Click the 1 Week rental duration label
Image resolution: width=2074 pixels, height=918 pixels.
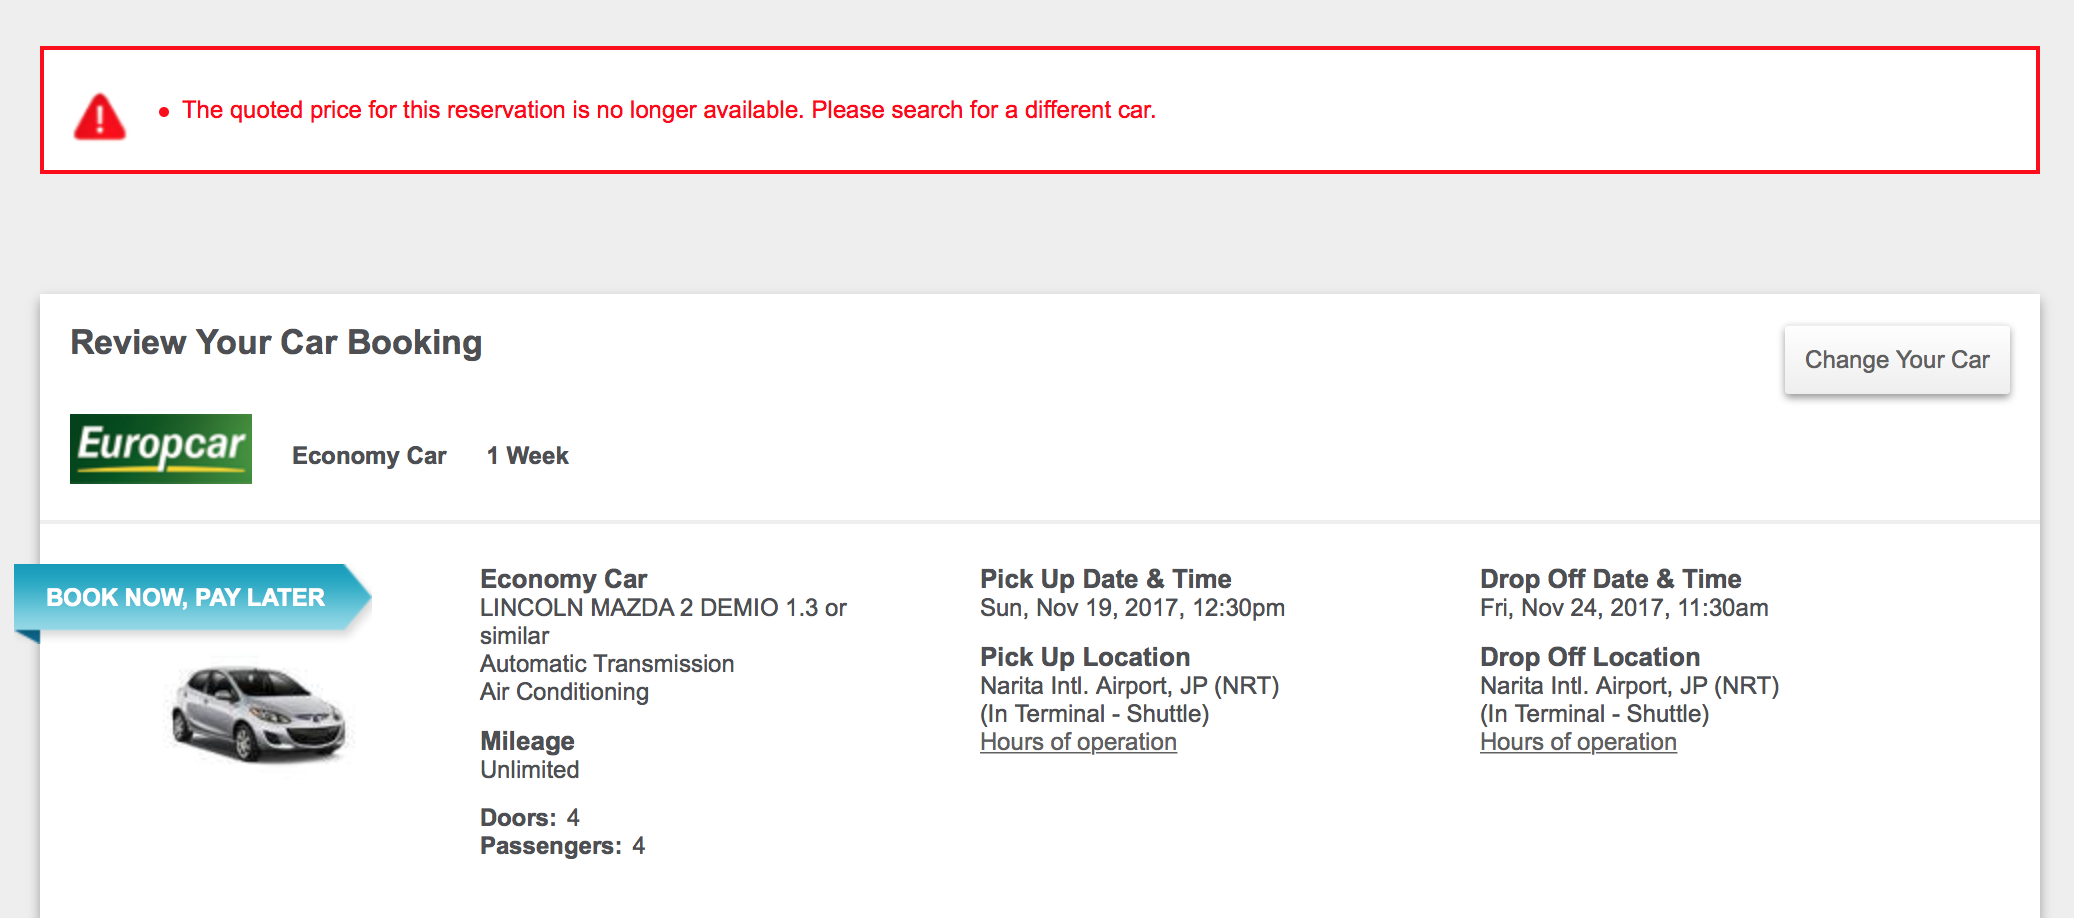527,456
